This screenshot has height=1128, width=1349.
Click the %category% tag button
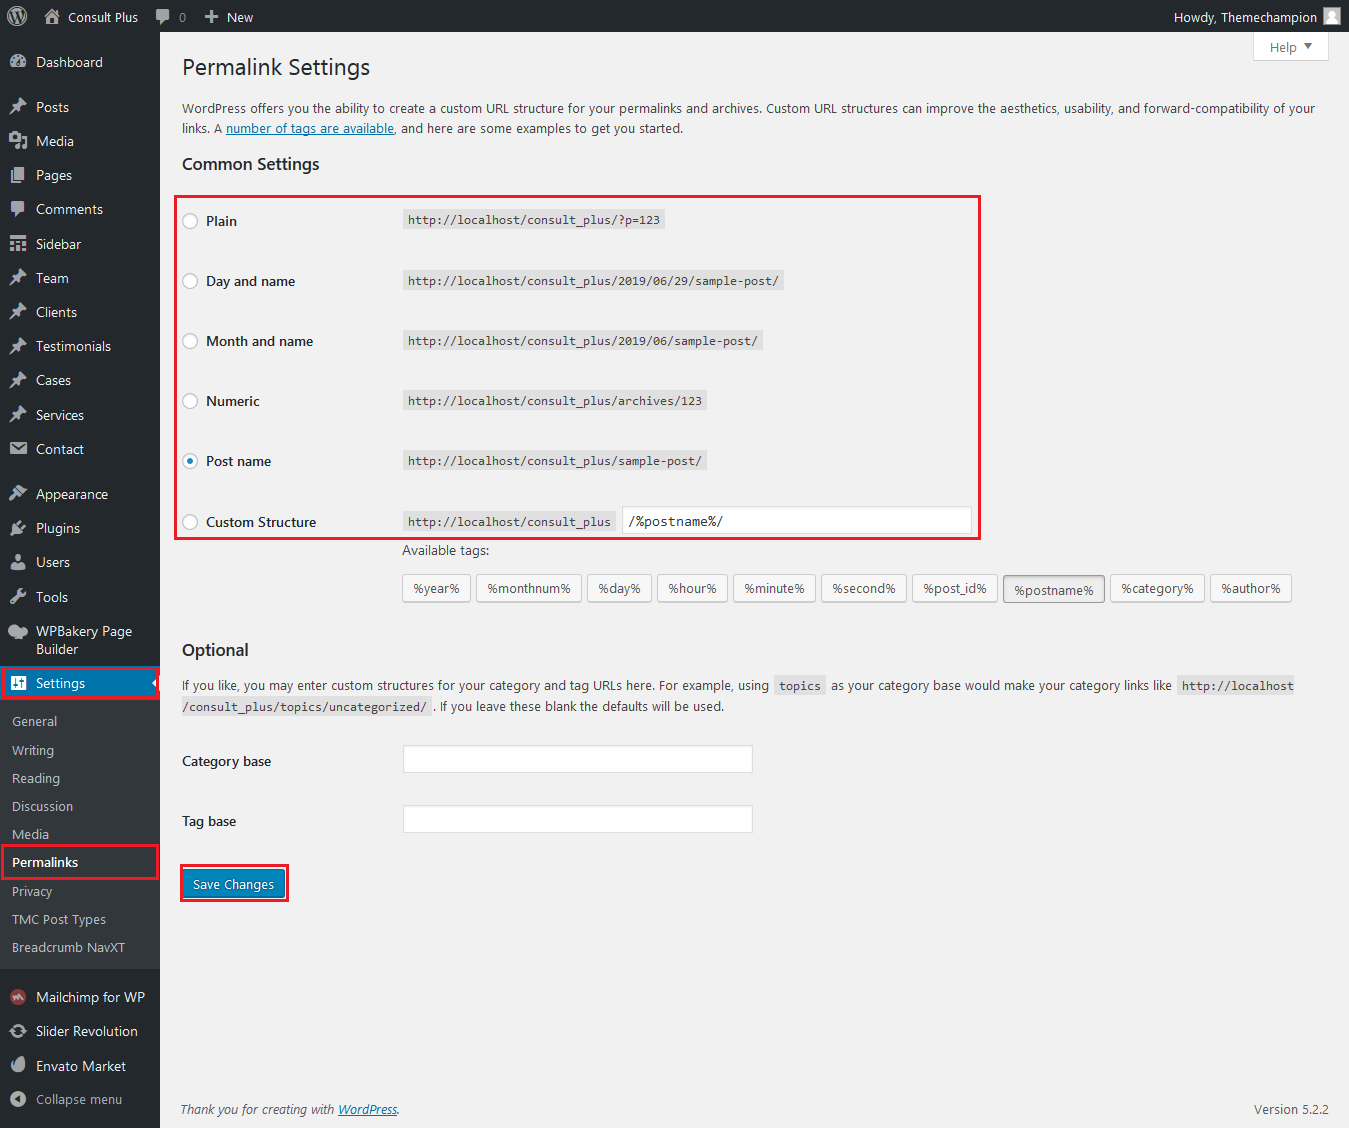(x=1157, y=588)
